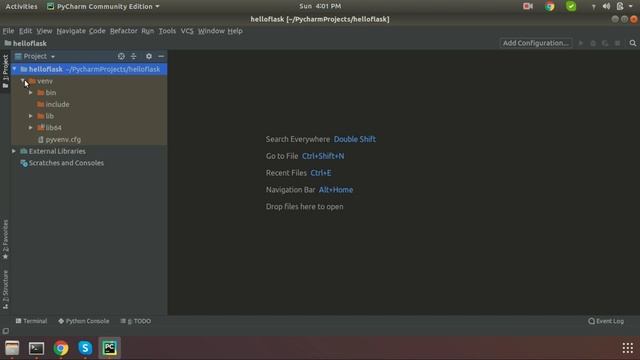This screenshot has width=640, height=360.
Task: Open system menu arrow in top bar
Action: pyautogui.click(x=631, y=6)
